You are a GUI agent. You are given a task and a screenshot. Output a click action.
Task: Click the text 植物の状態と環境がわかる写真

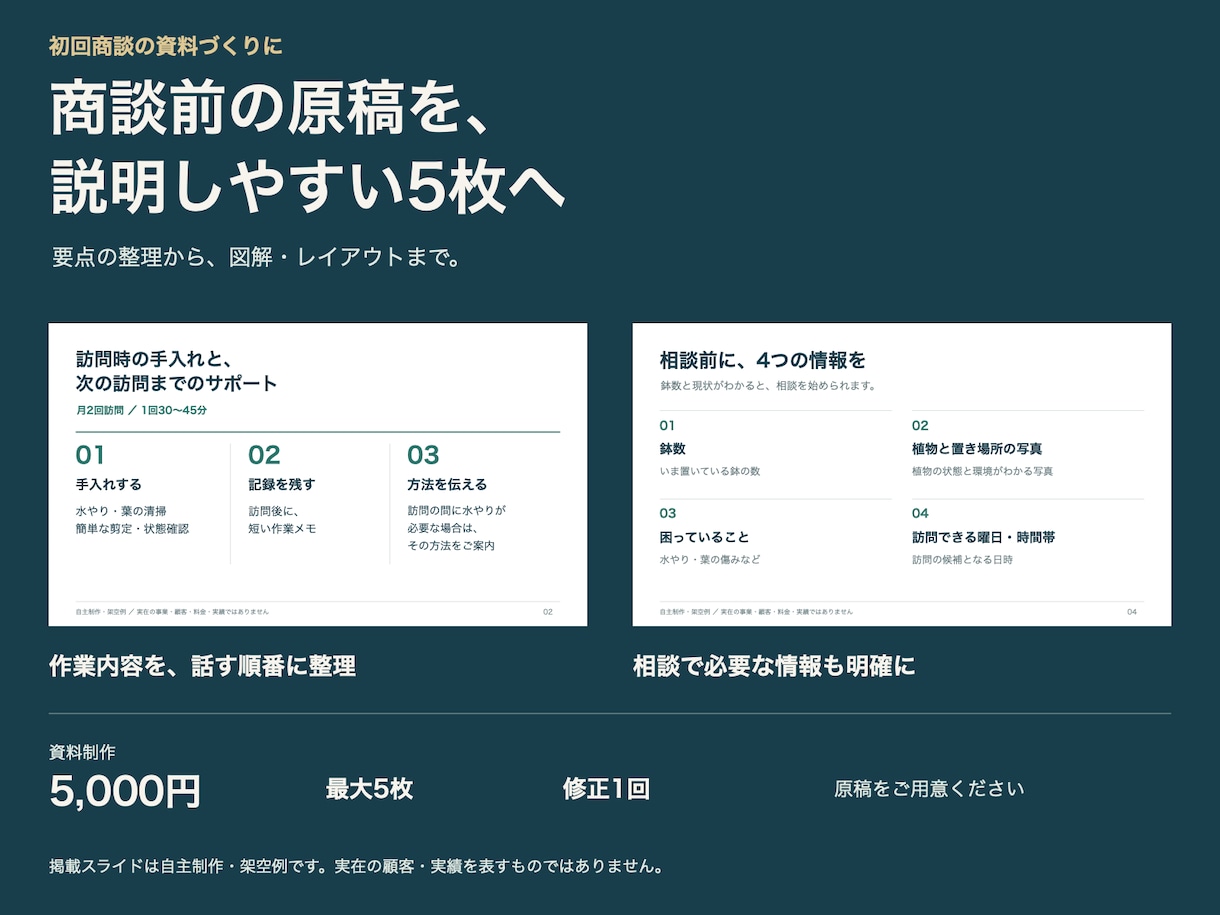pyautogui.click(x=982, y=471)
